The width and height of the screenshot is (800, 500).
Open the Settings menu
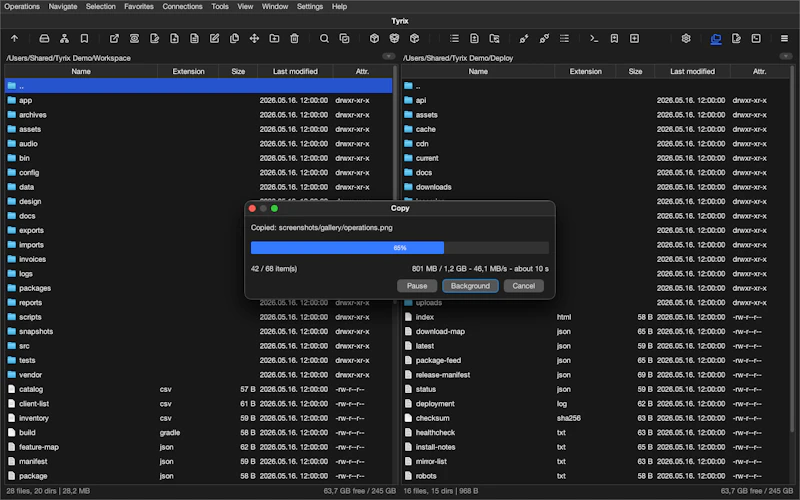[310, 7]
